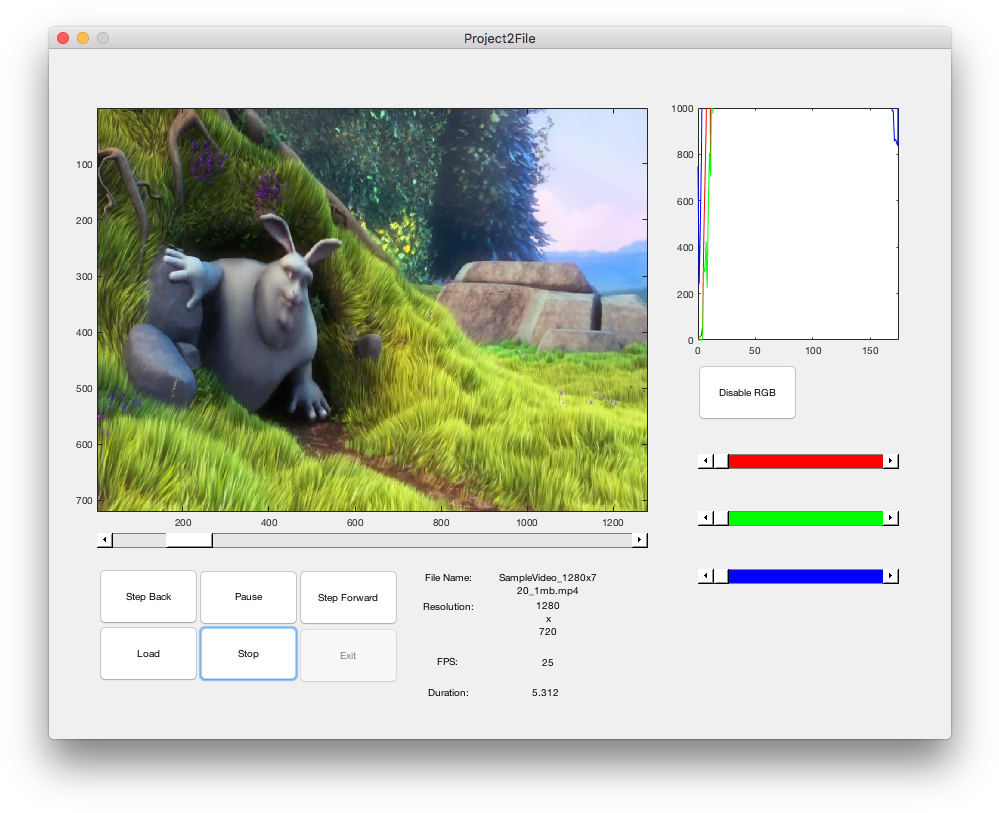Viewport: 999px width, 813px height.
Task: Click the red channel slider's right arrow
Action: pyautogui.click(x=891, y=461)
